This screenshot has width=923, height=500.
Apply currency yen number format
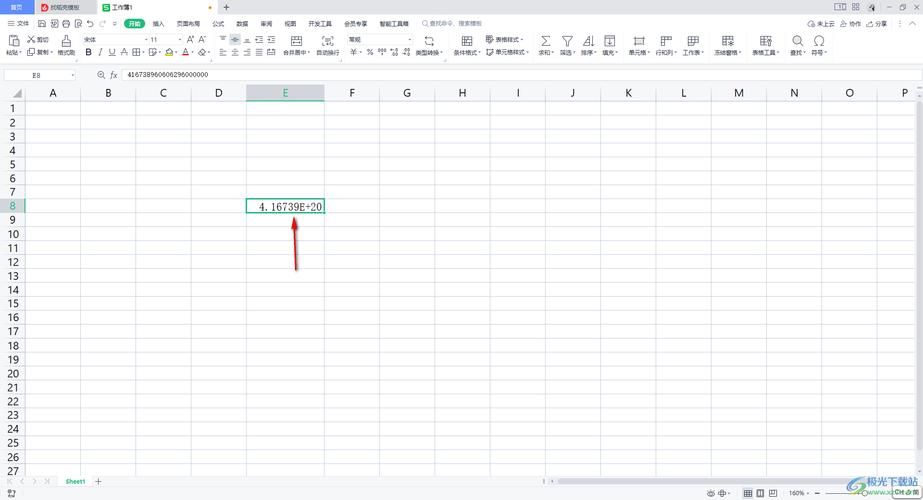353,52
